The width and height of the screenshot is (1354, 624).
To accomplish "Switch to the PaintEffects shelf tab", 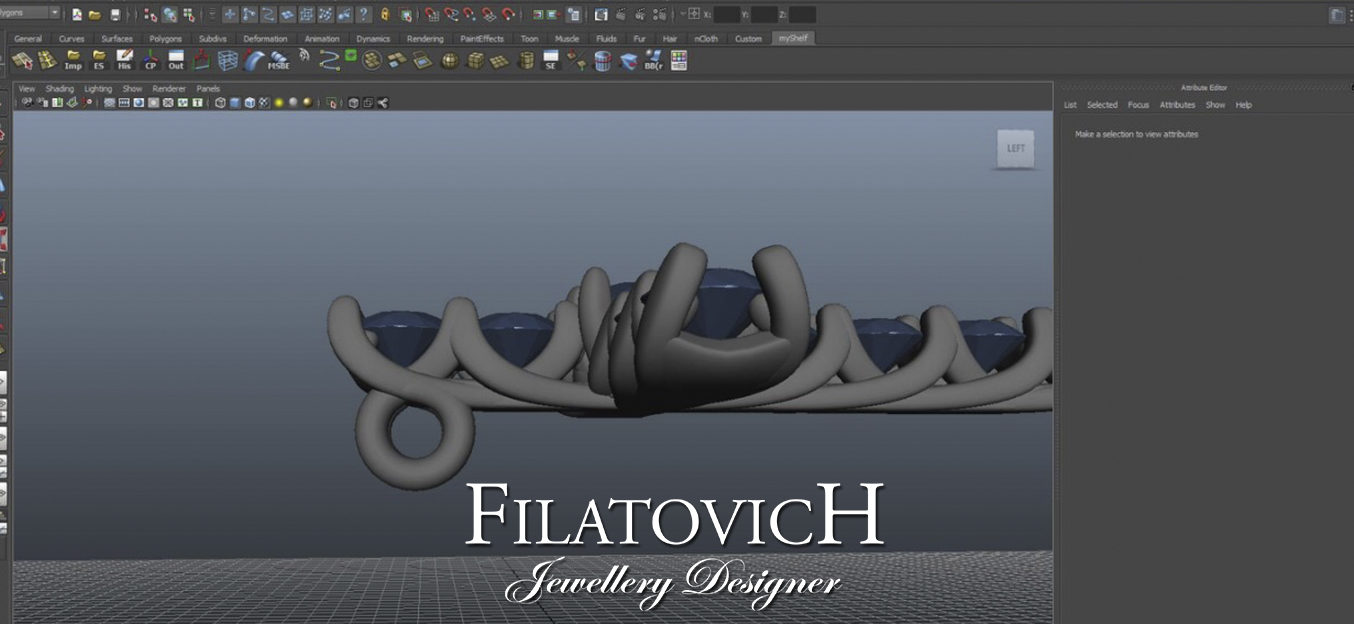I will tap(482, 39).
